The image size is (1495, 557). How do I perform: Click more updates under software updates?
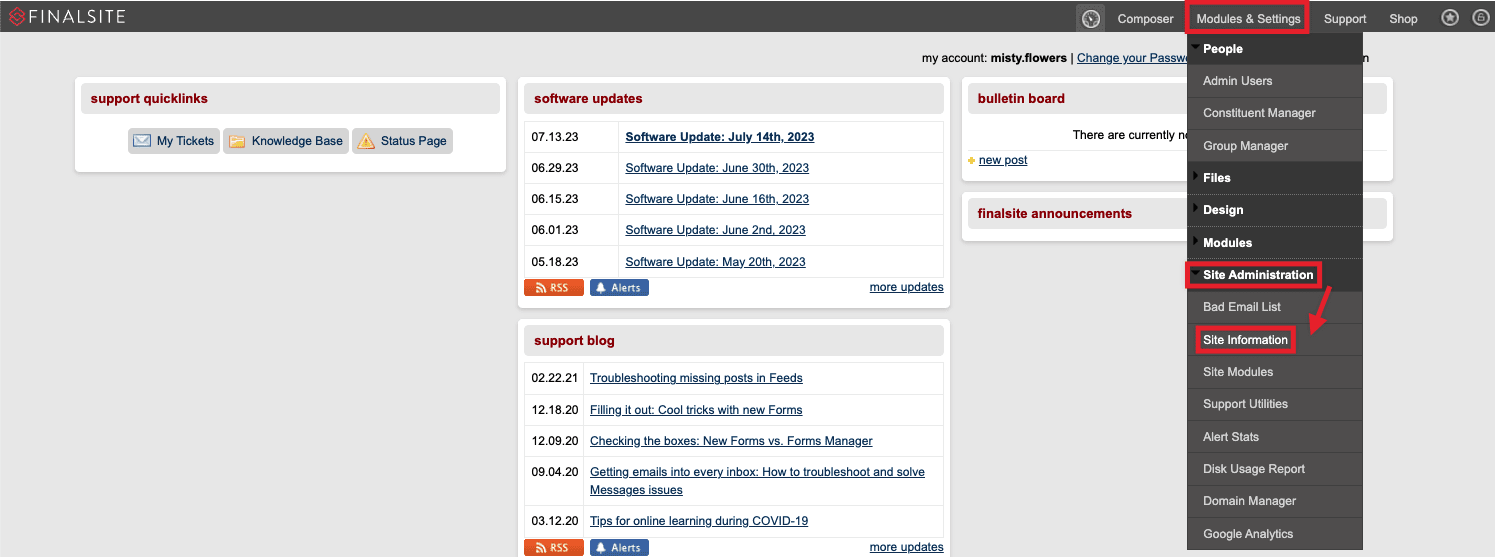[x=906, y=287]
